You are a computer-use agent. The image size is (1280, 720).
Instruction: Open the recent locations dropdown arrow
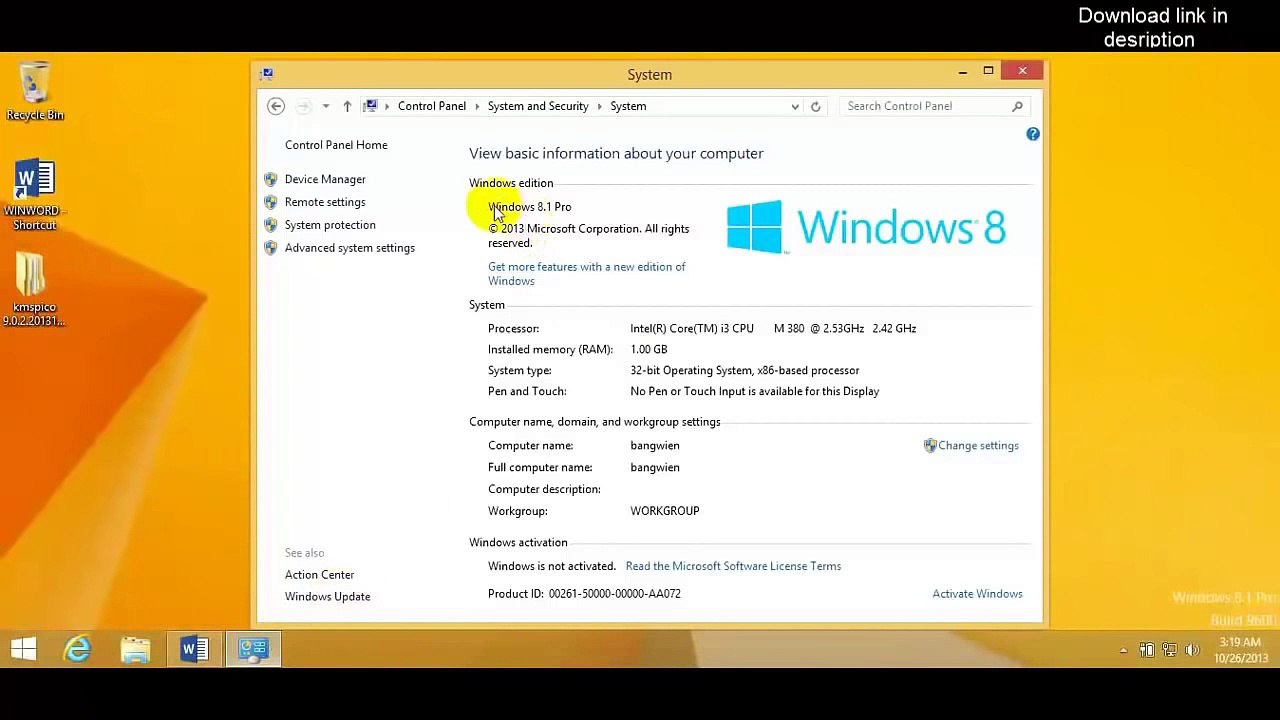(x=325, y=106)
